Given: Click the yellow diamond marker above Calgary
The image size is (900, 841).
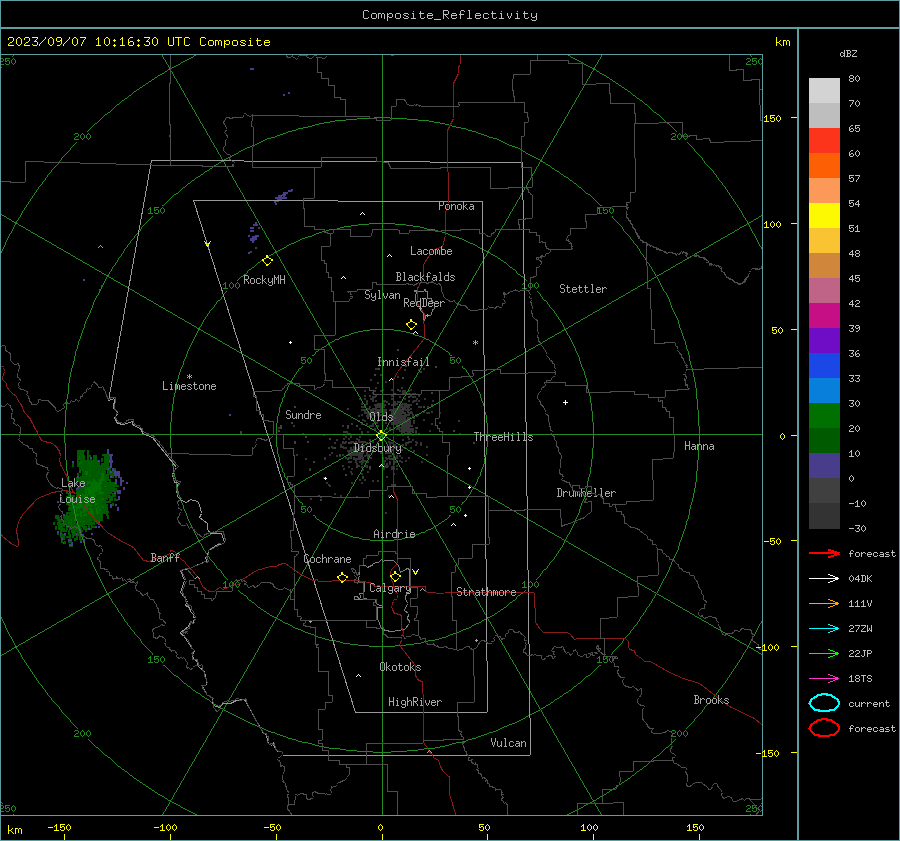Looking at the screenshot, I should (x=395, y=576).
